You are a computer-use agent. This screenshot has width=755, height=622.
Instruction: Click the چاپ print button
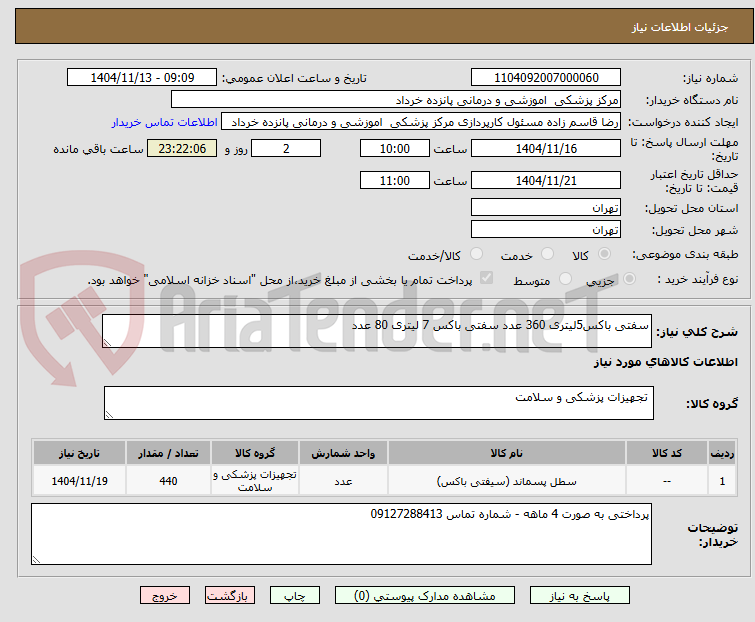click(295, 596)
